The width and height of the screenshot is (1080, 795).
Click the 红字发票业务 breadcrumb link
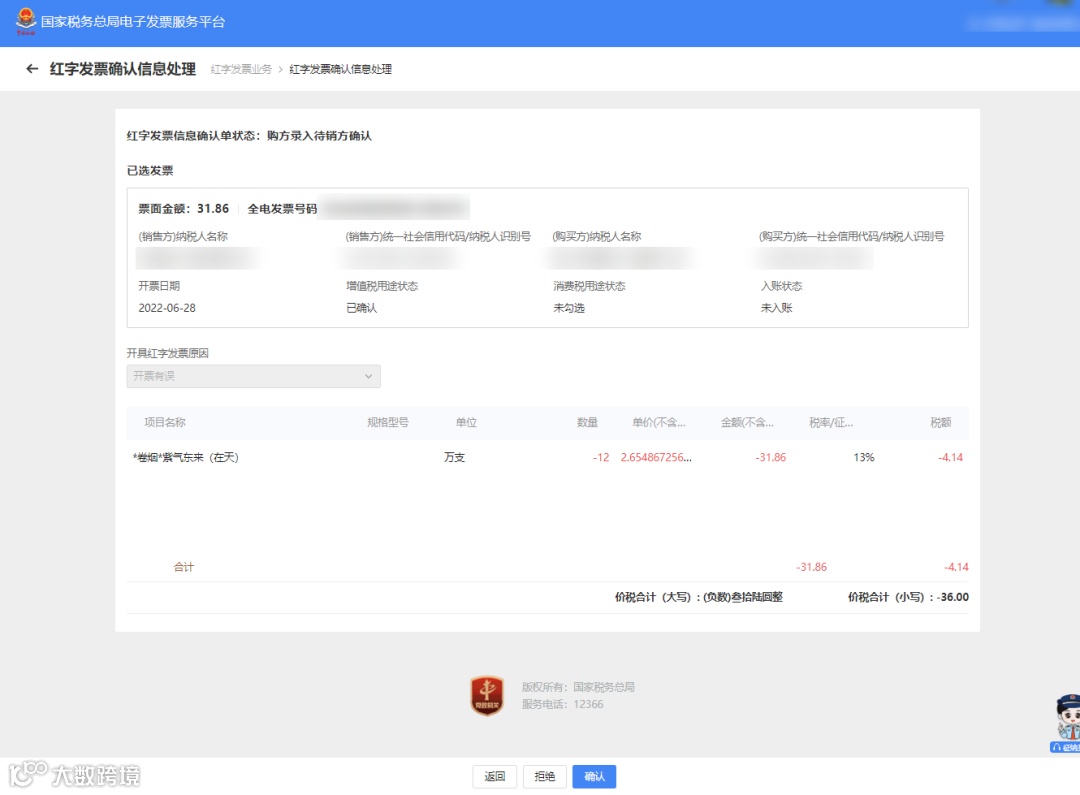pyautogui.click(x=241, y=70)
